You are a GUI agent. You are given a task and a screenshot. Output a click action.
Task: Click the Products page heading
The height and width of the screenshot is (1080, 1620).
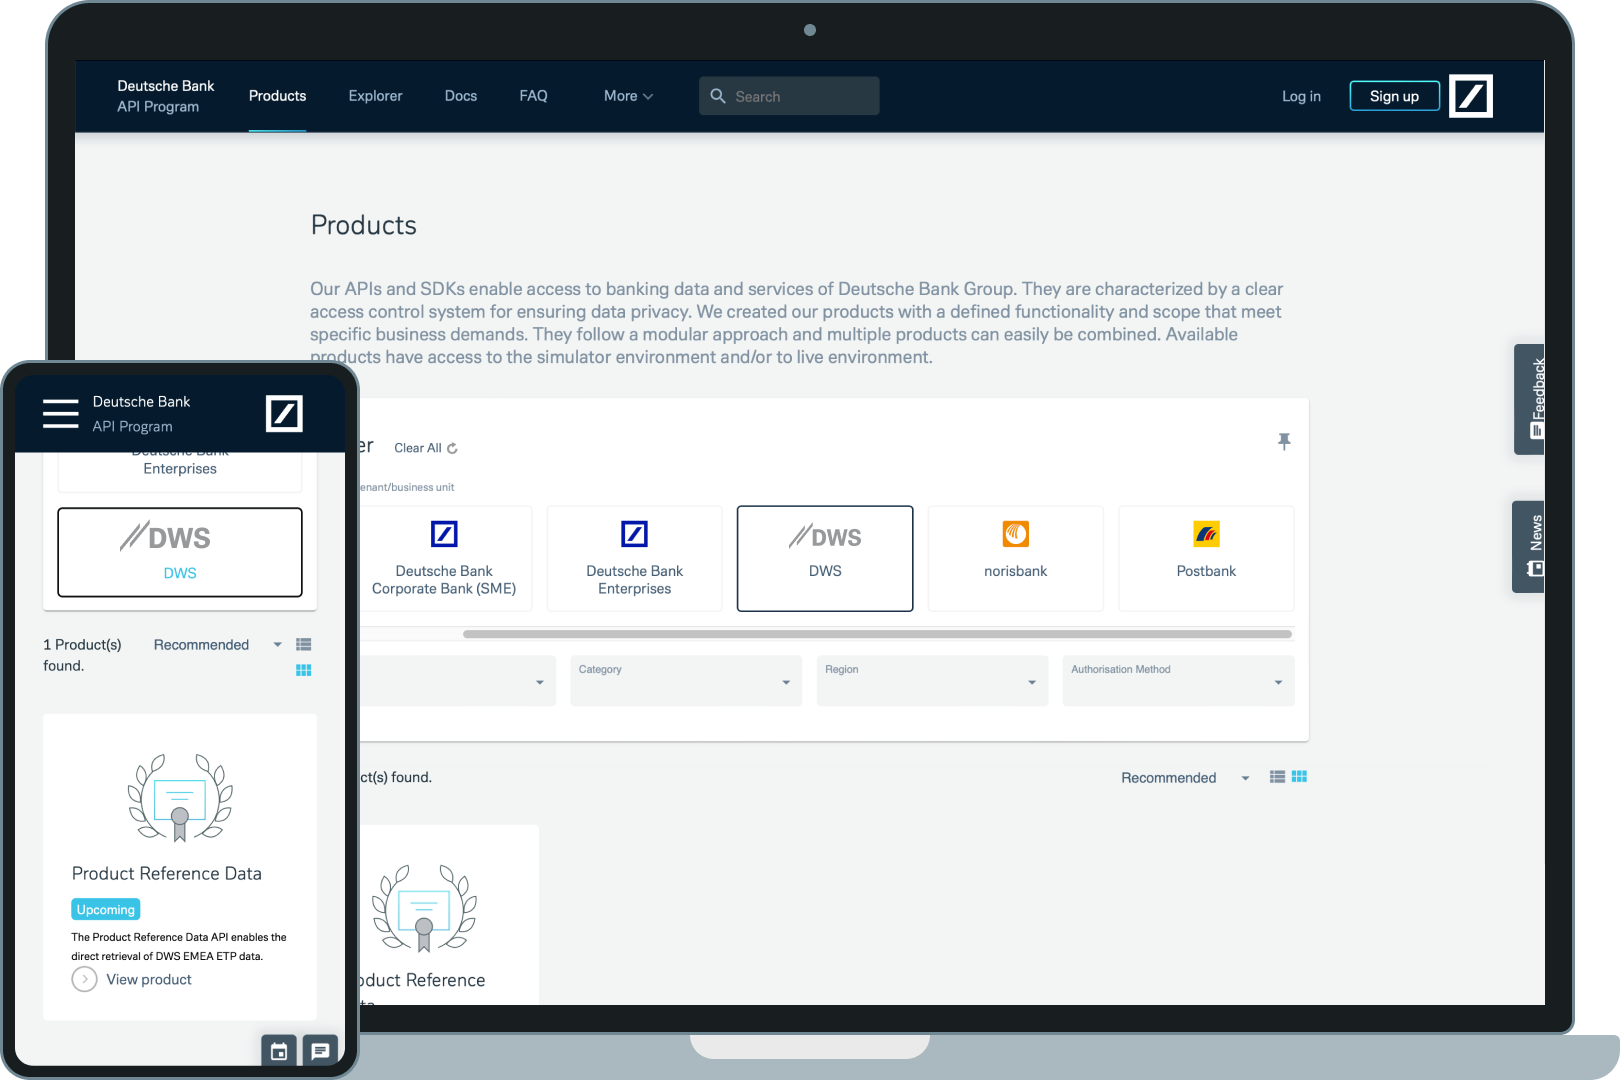point(363,225)
